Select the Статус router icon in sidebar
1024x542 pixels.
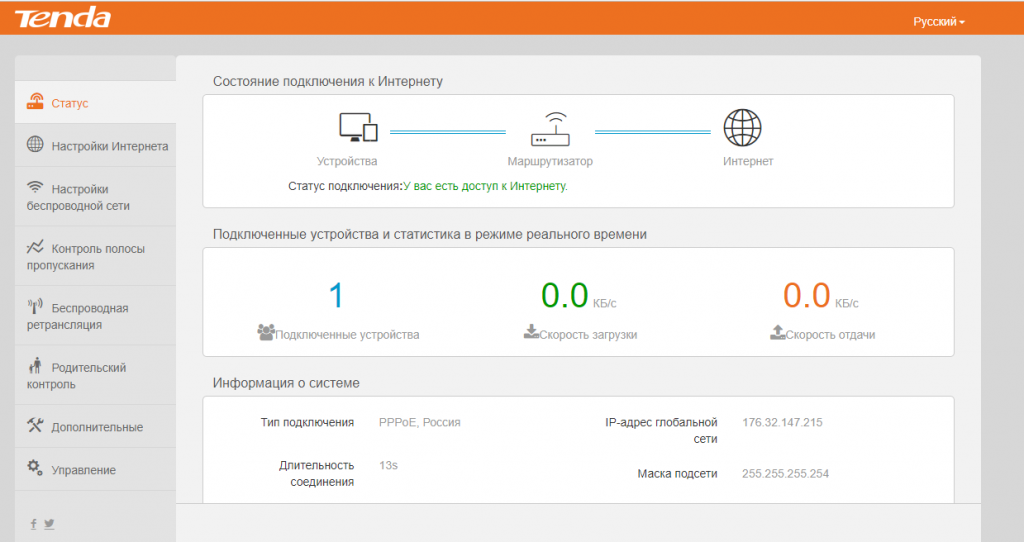point(35,101)
